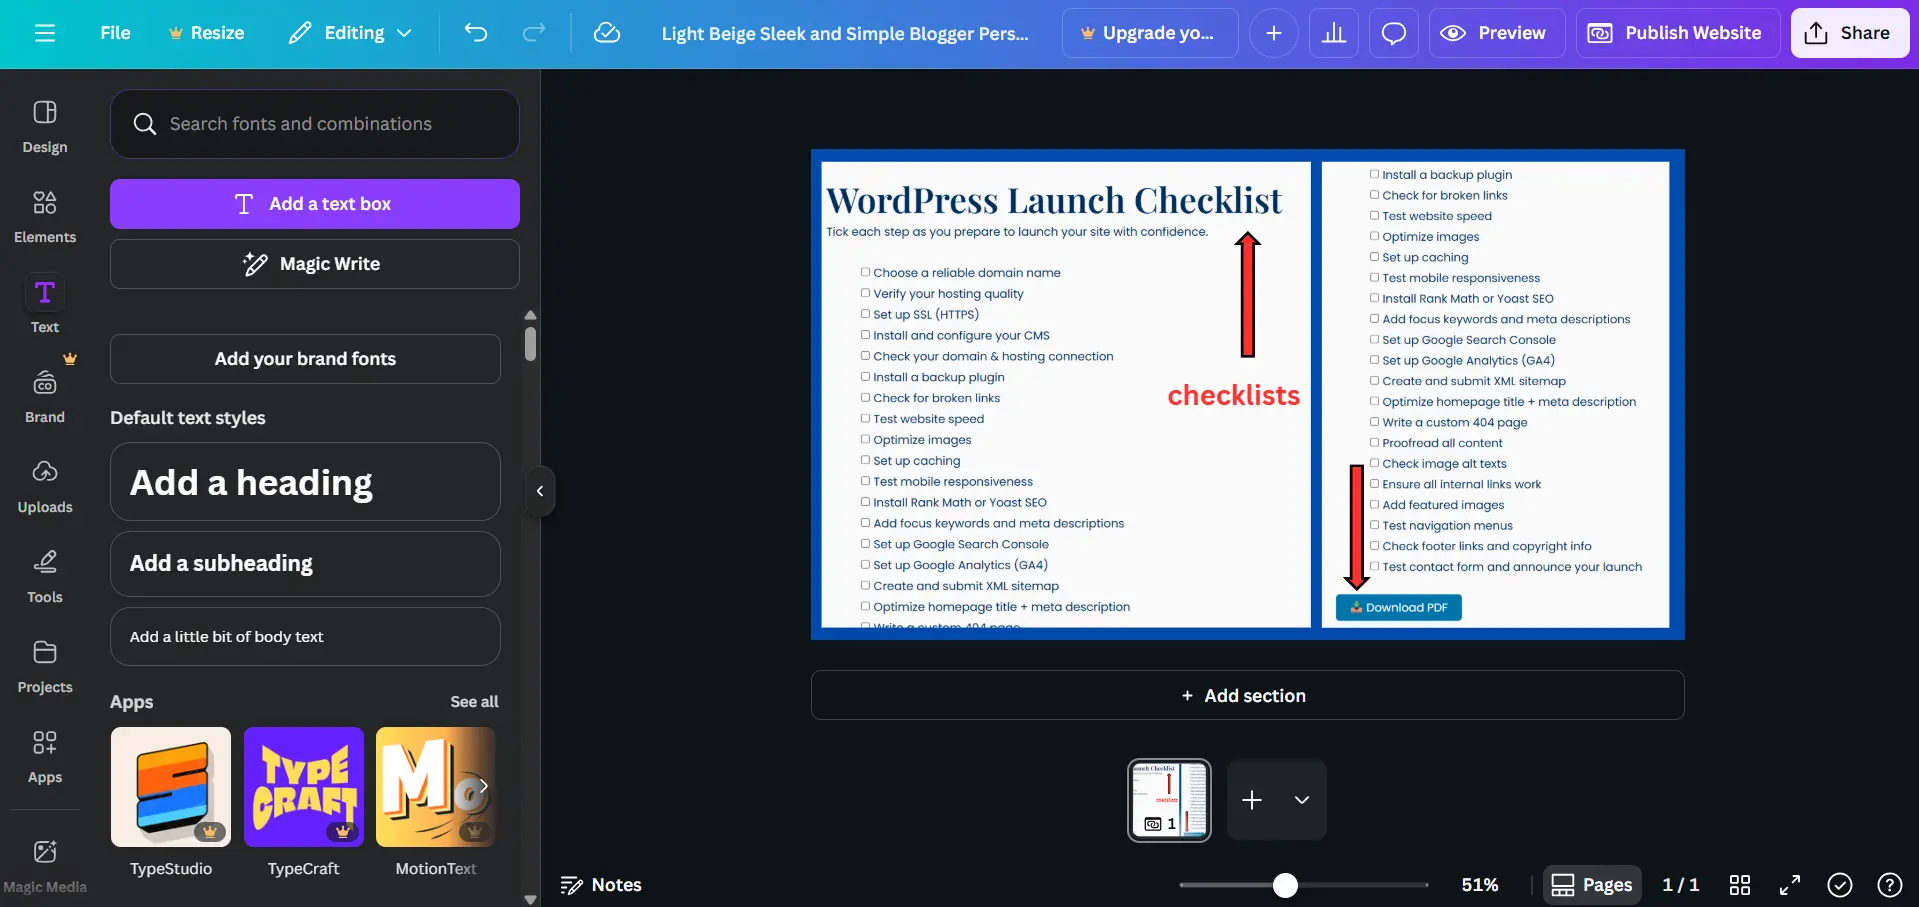
Task: Tick the Test navigation menus checkbox
Action: pyautogui.click(x=1374, y=525)
